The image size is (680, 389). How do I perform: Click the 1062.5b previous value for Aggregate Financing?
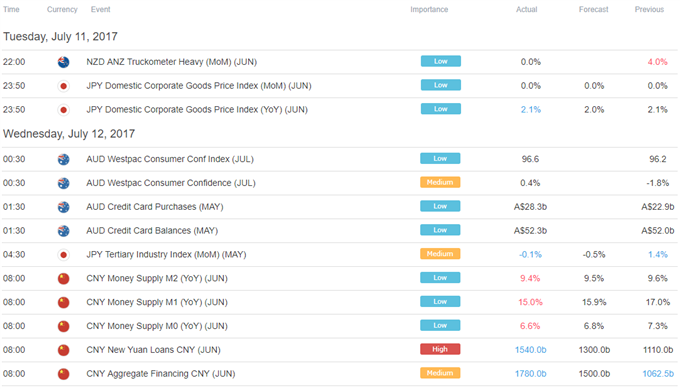[658, 374]
